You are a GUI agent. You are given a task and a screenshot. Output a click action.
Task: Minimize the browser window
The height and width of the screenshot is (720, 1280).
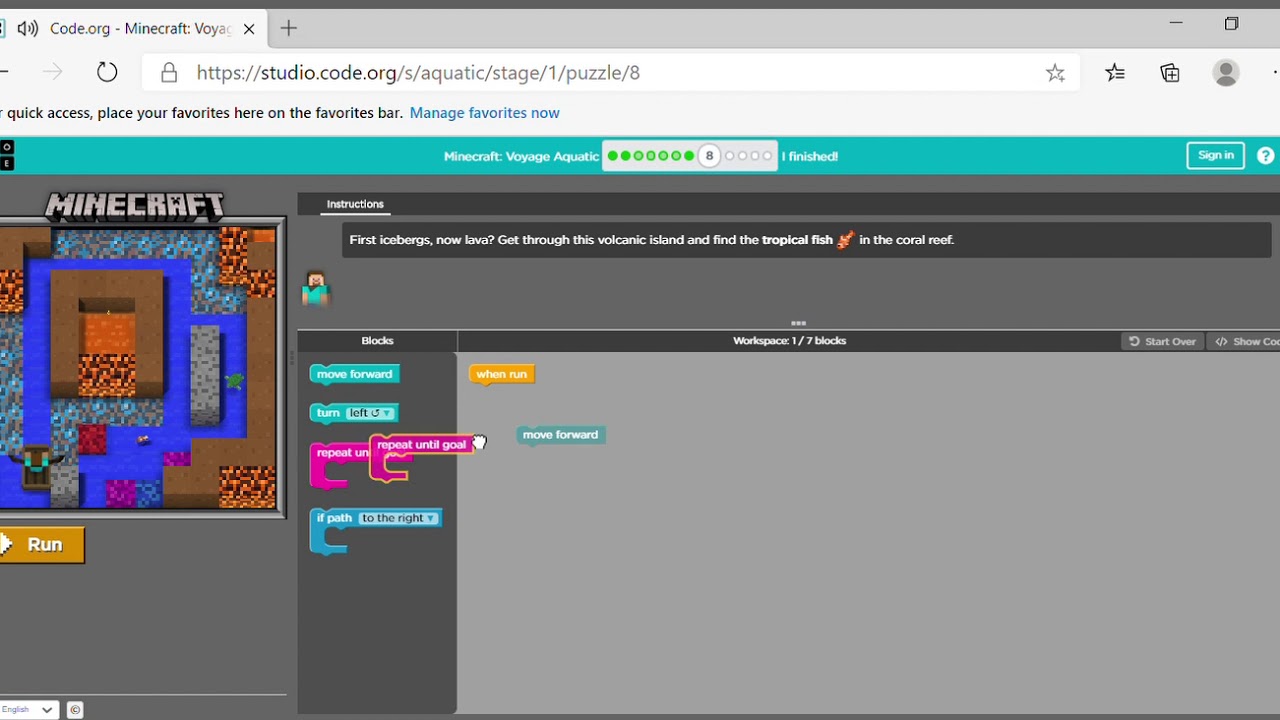(x=1176, y=23)
